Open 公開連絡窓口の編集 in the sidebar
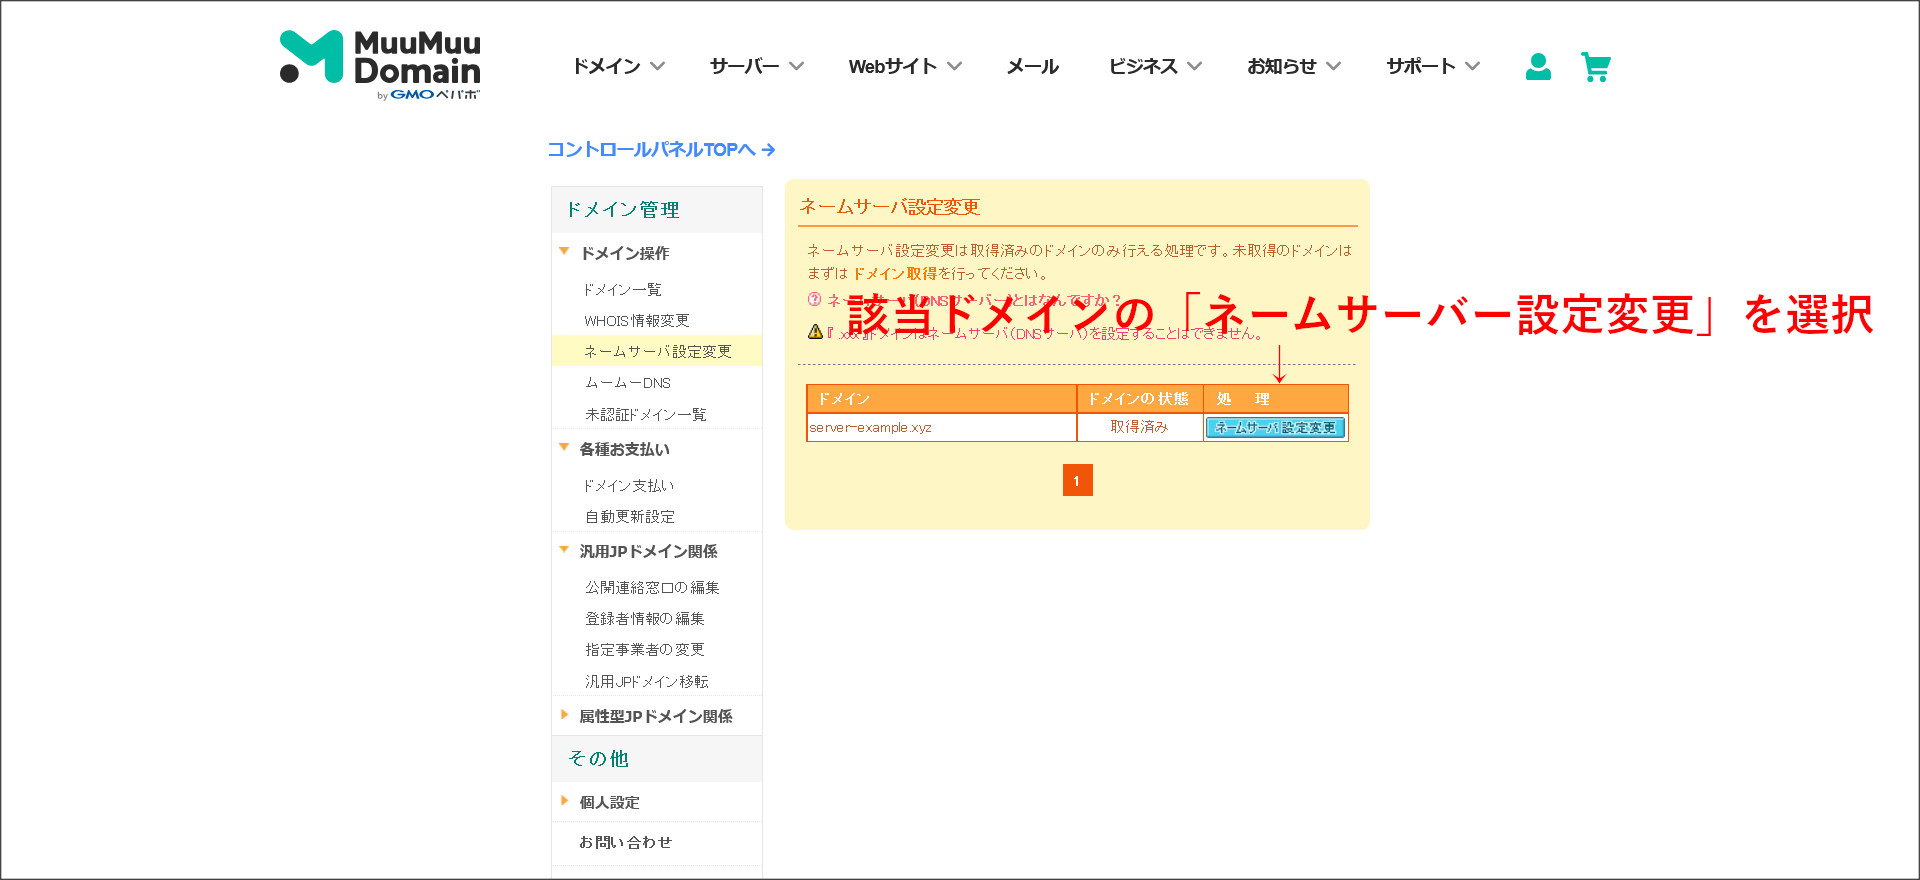The height and width of the screenshot is (880, 1920). 652,588
